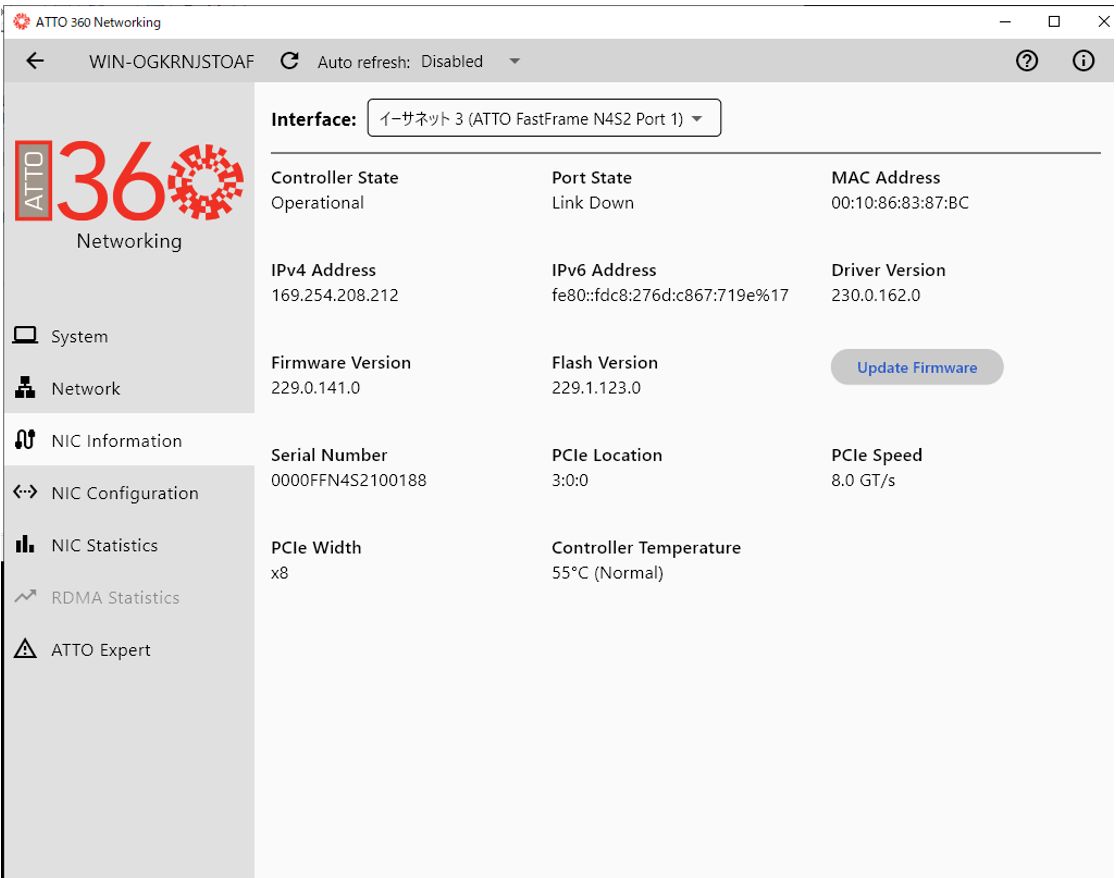Select the PCIe speed value 8.0 GT/s

(x=863, y=480)
